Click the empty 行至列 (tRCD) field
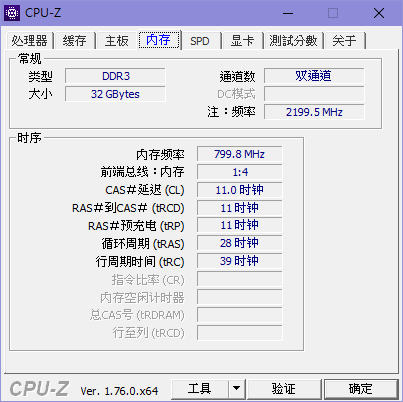 pos(239,333)
